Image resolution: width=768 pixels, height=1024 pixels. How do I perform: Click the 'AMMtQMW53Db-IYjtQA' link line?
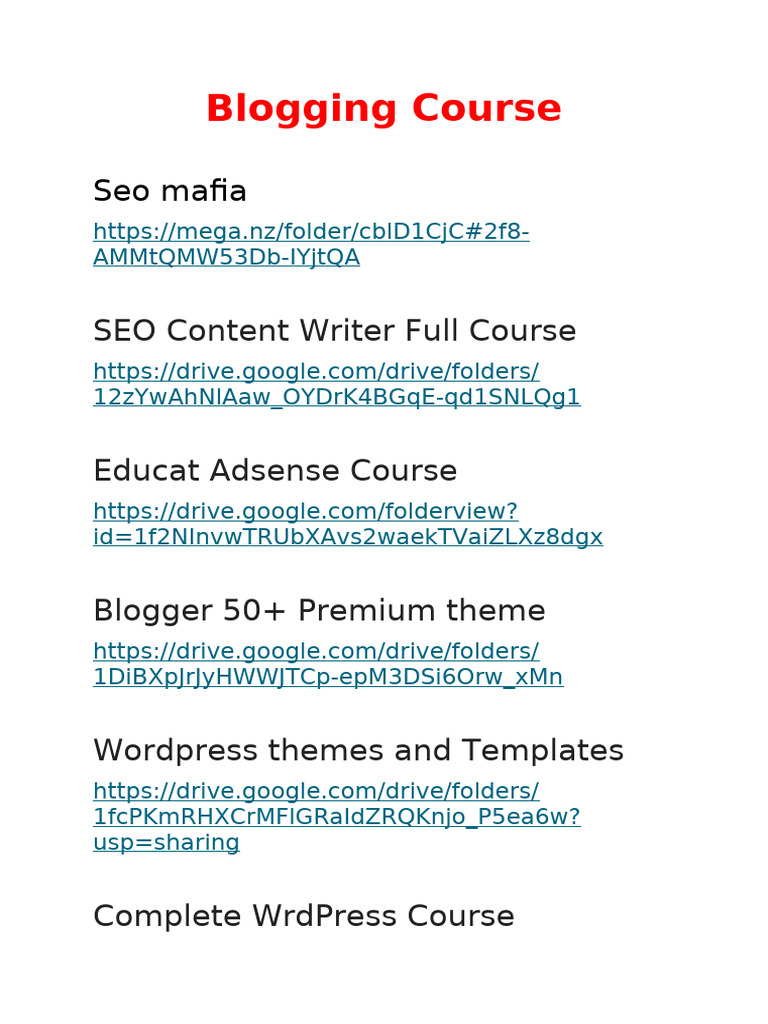(226, 258)
